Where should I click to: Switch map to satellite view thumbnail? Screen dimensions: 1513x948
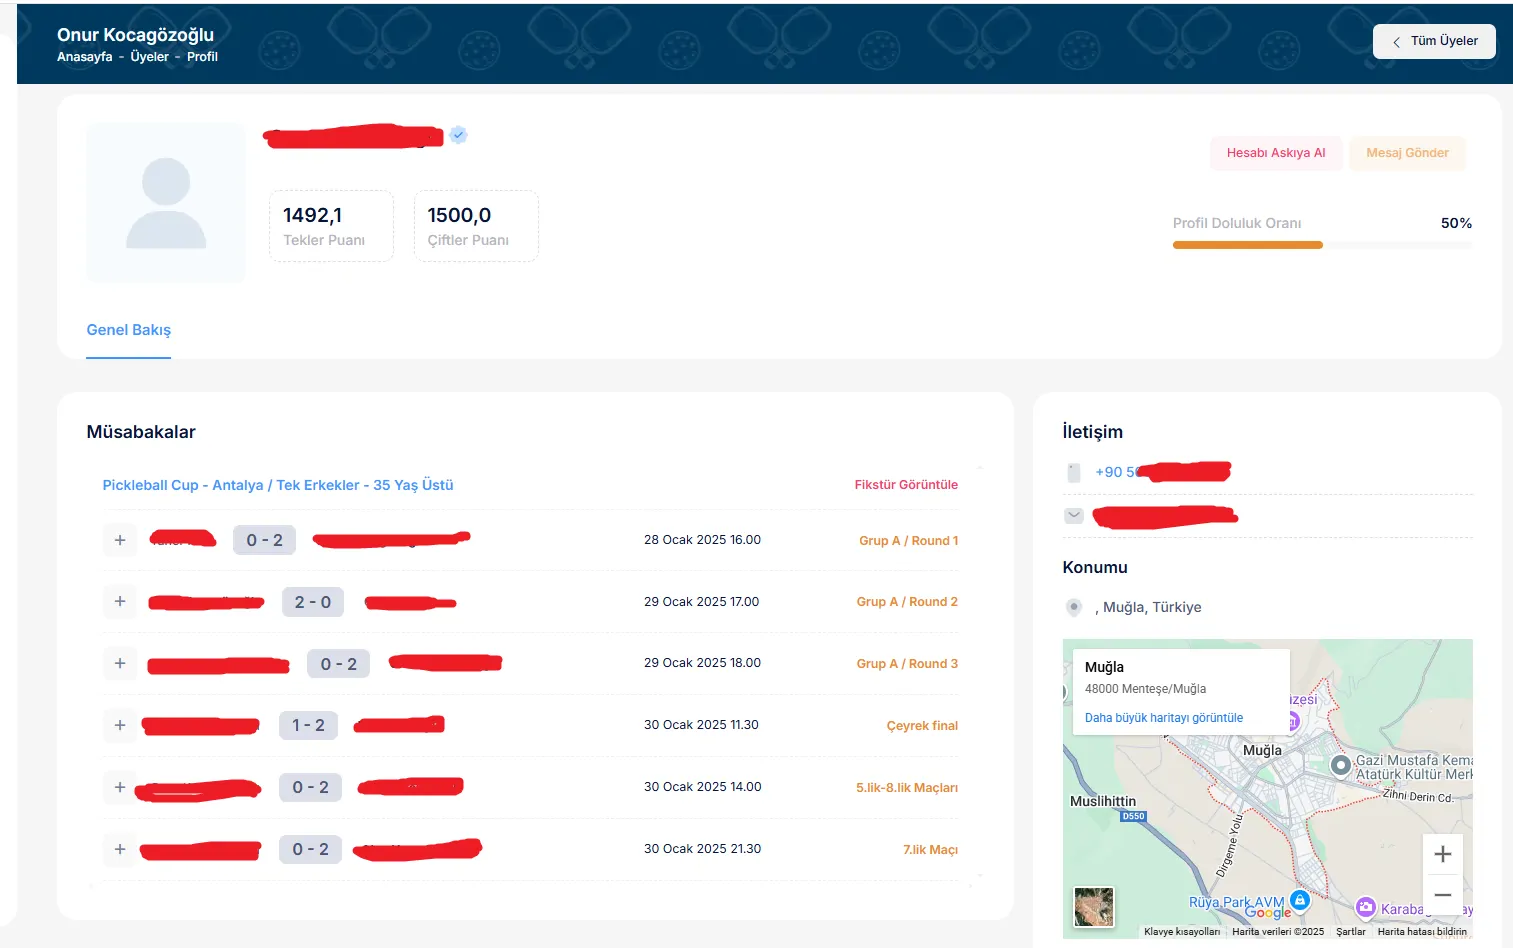click(1093, 907)
